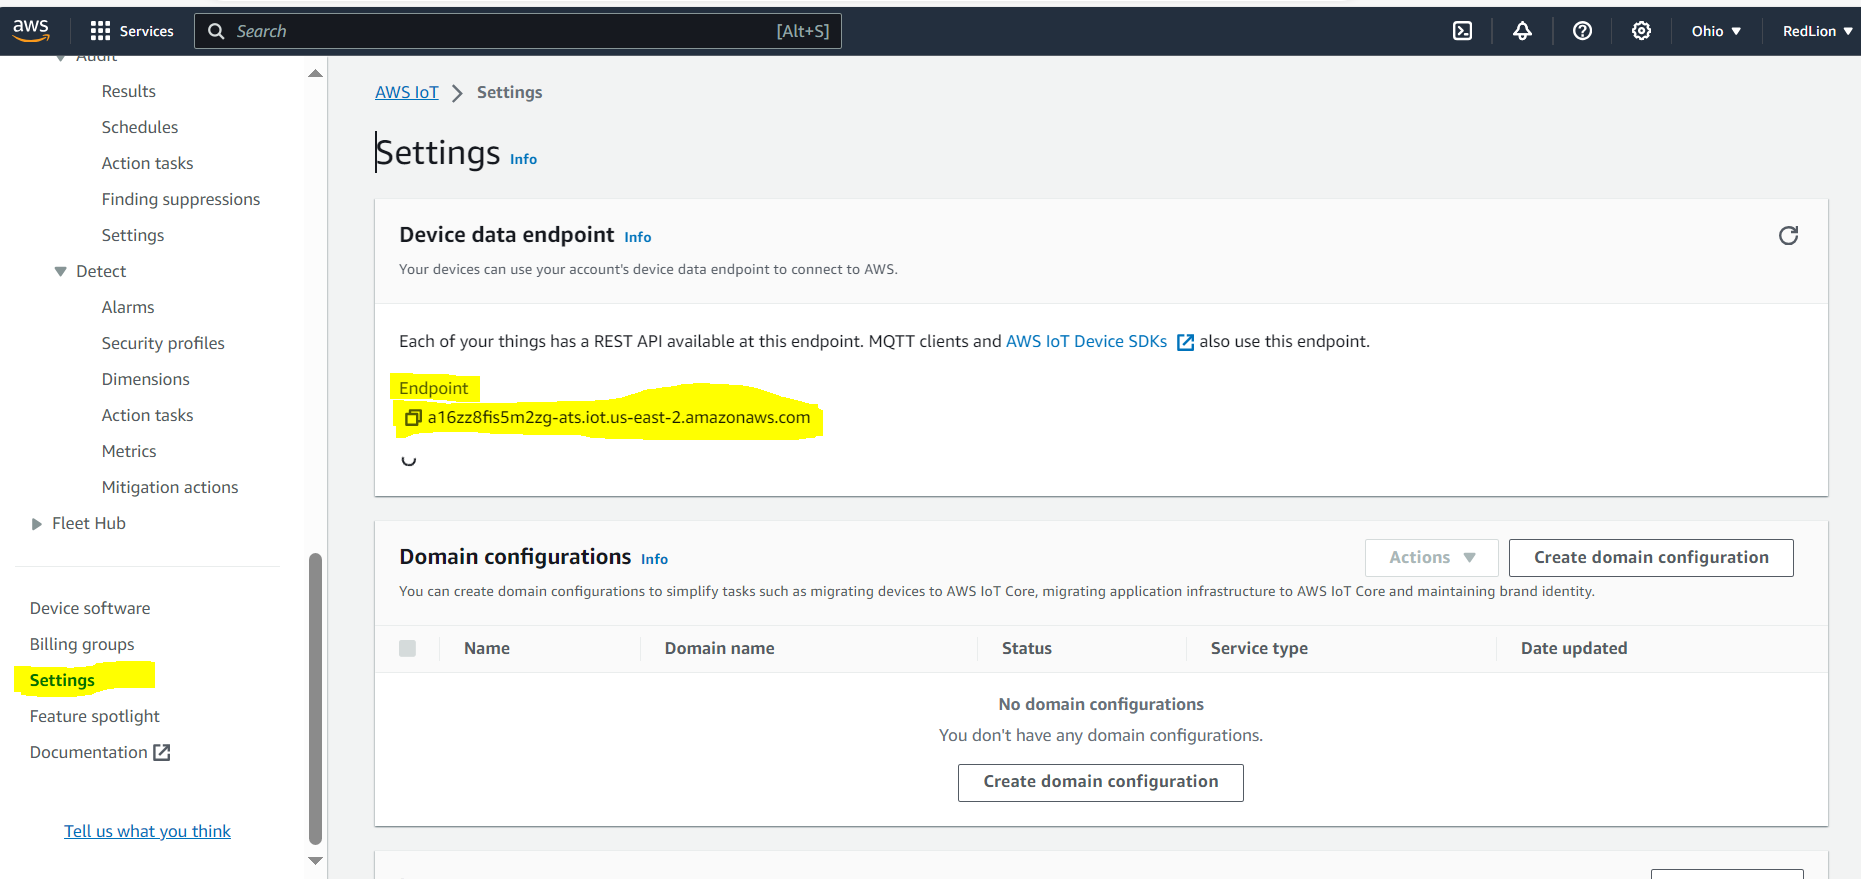This screenshot has height=879, width=1861.
Task: Open Info link for Domain configurations
Action: point(655,559)
